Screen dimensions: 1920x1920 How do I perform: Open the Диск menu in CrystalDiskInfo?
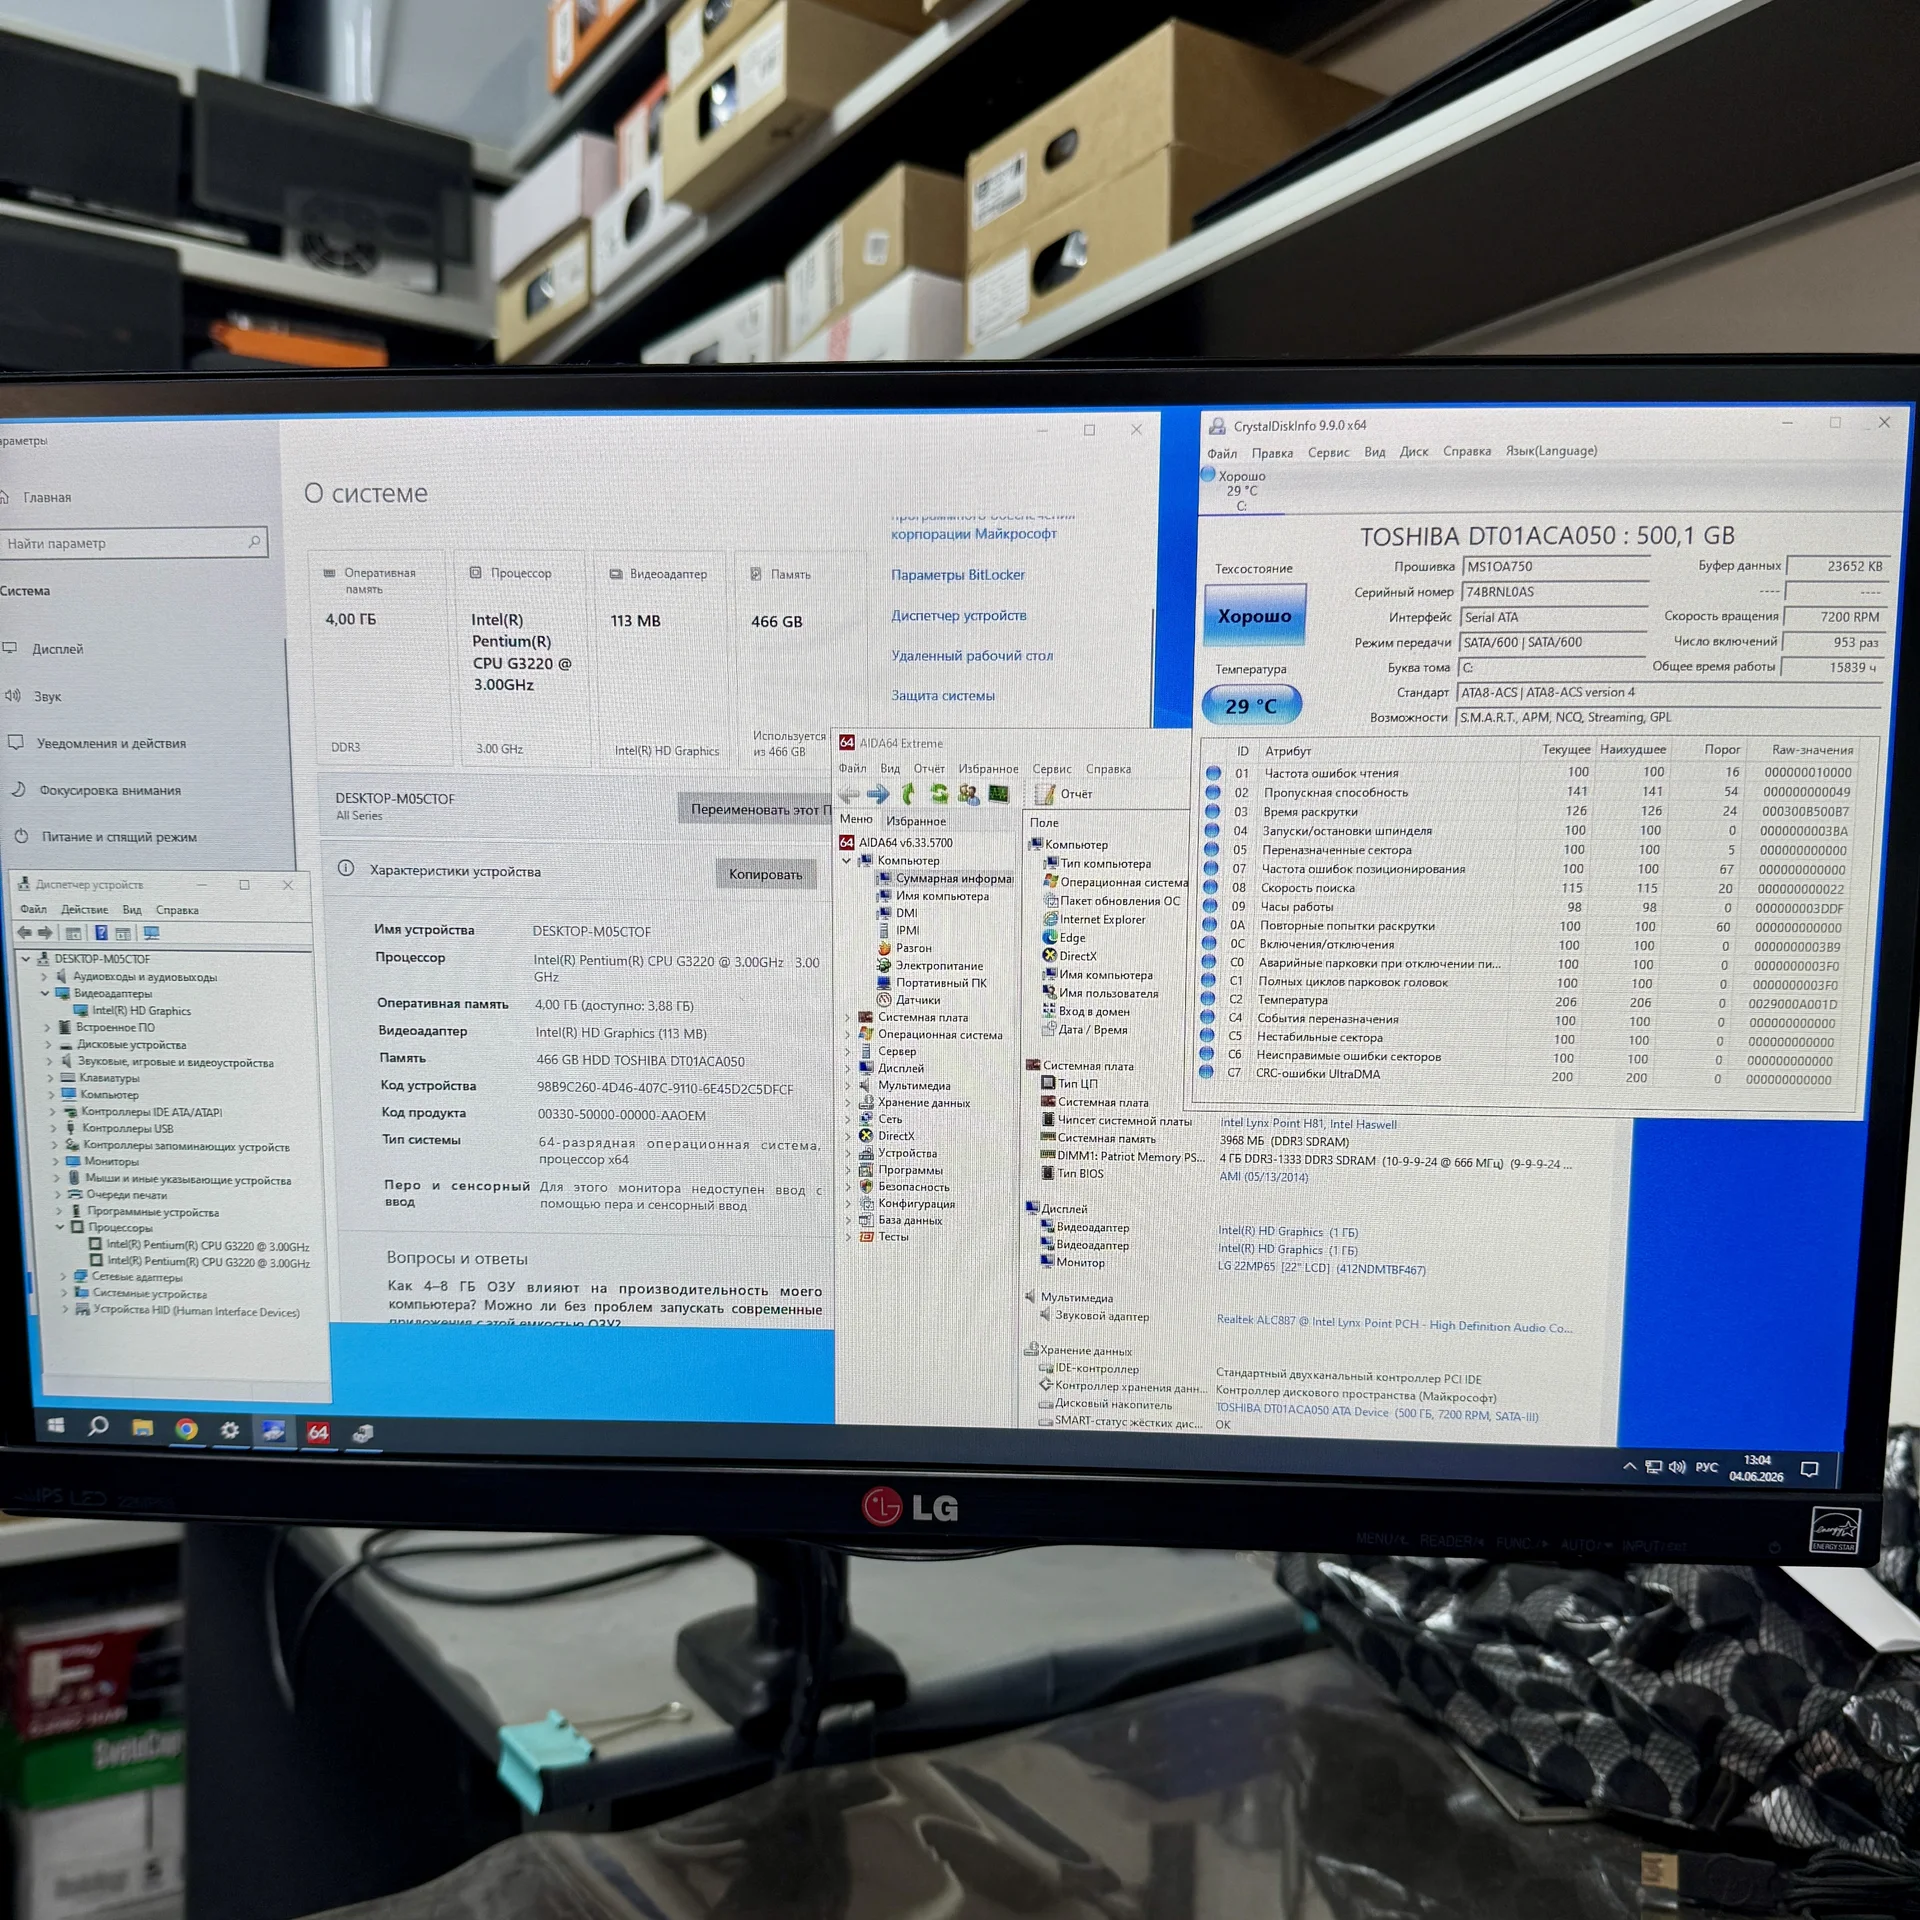point(1413,452)
